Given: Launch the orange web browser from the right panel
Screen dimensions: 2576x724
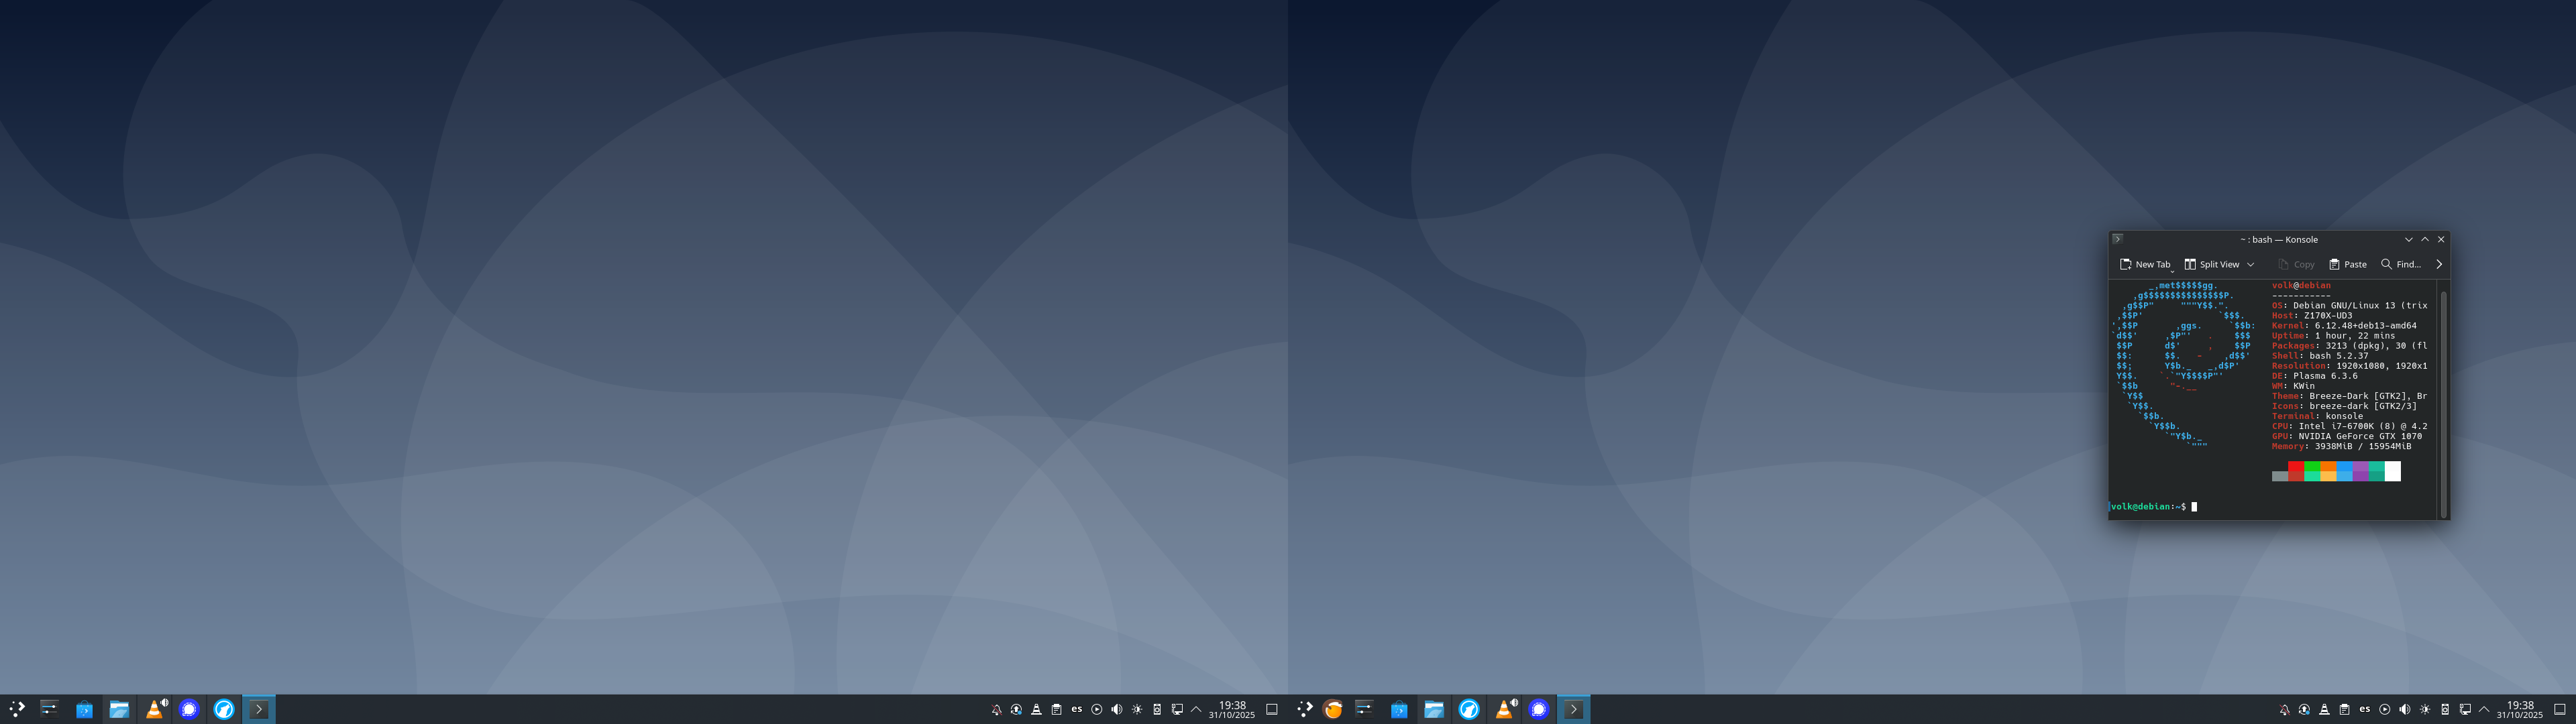Looking at the screenshot, I should pyautogui.click(x=1333, y=709).
